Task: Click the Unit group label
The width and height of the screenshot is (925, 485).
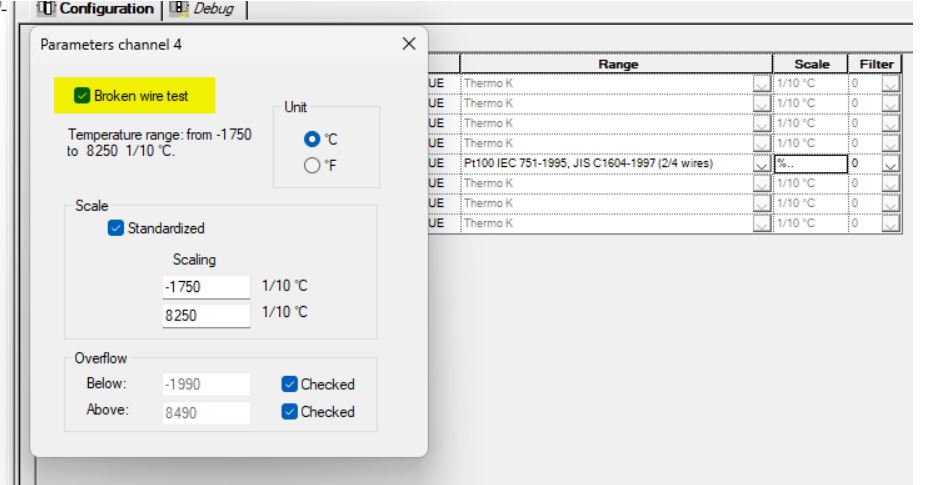Action: click(x=296, y=107)
